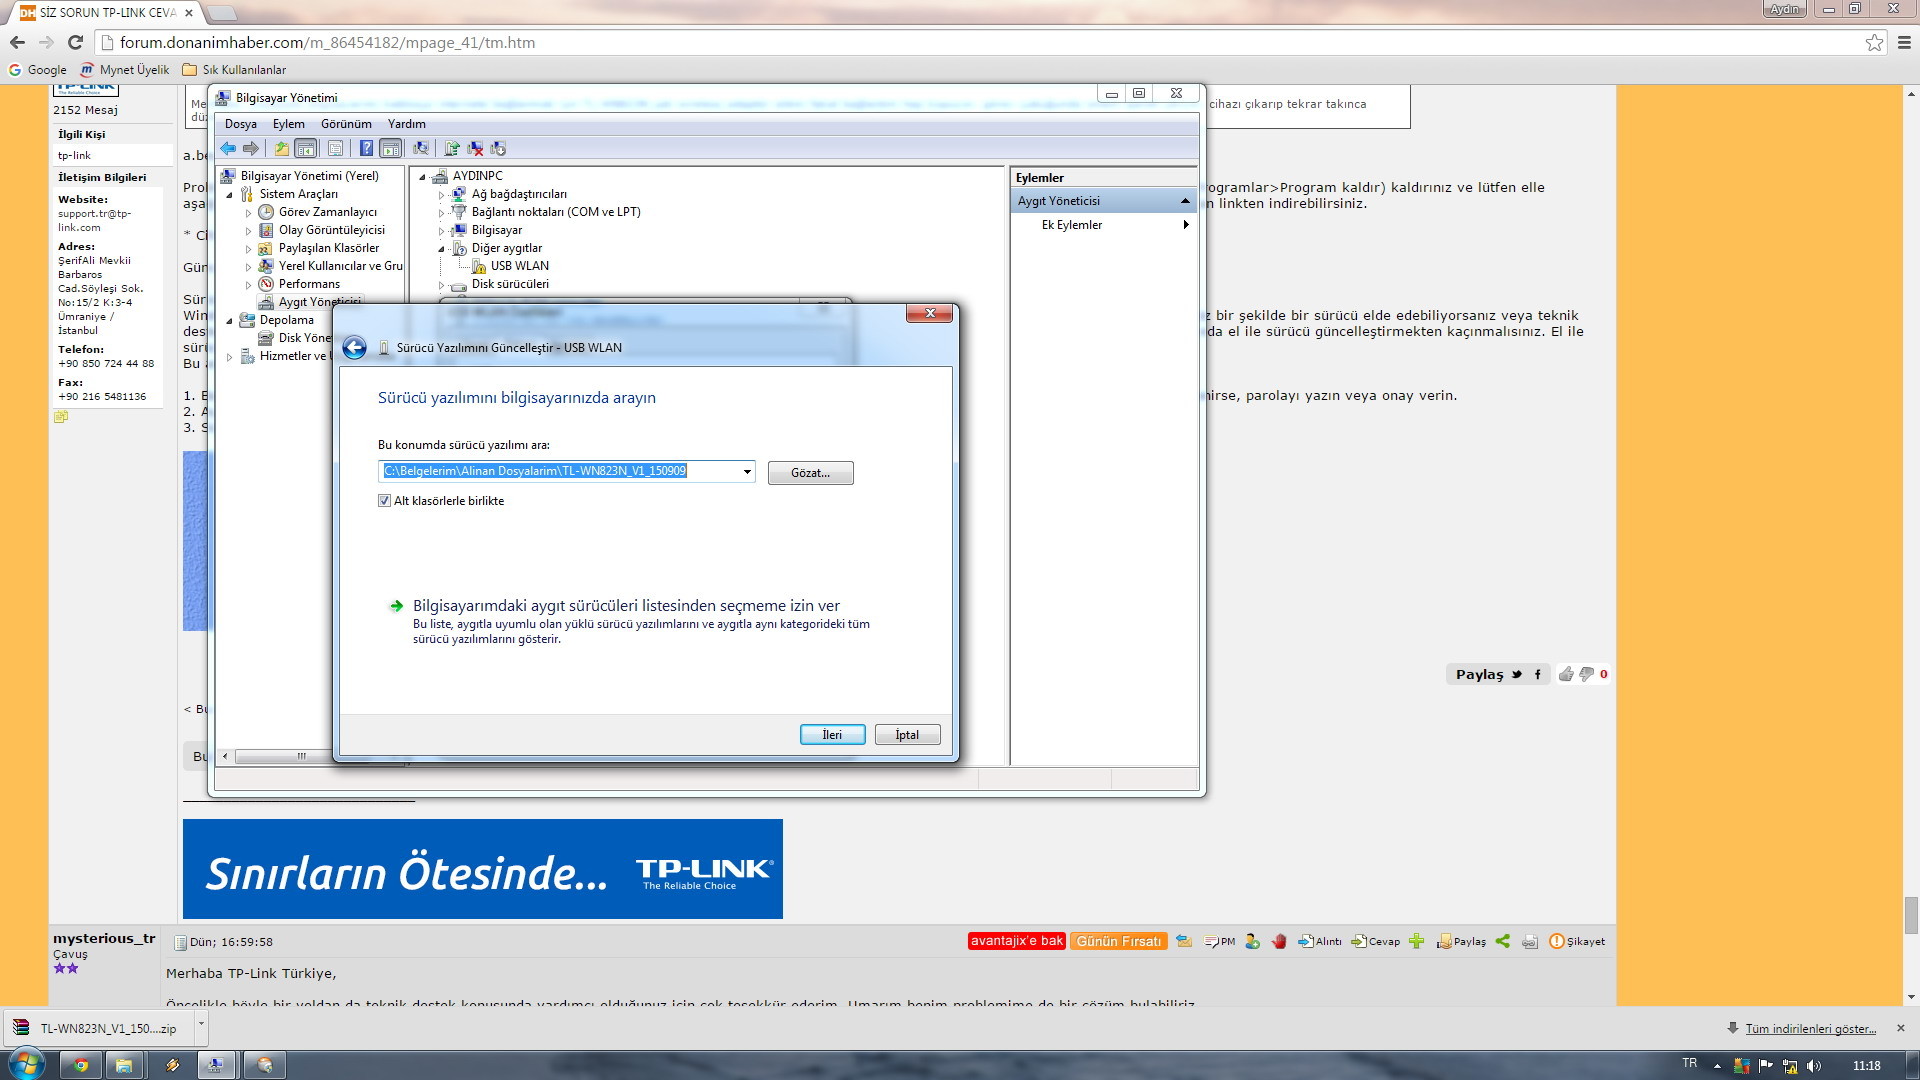Click Uninstall device toolbar icon with red X
The image size is (1920, 1080).
tap(475, 148)
